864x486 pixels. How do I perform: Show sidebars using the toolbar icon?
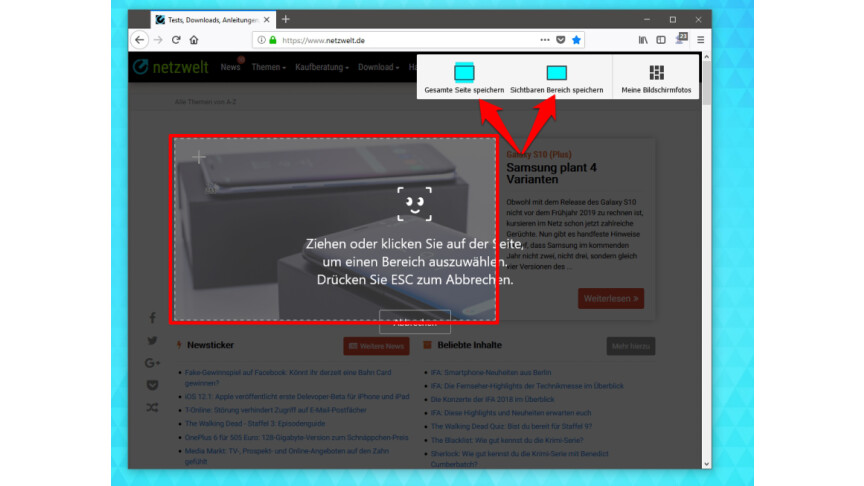pyautogui.click(x=661, y=40)
